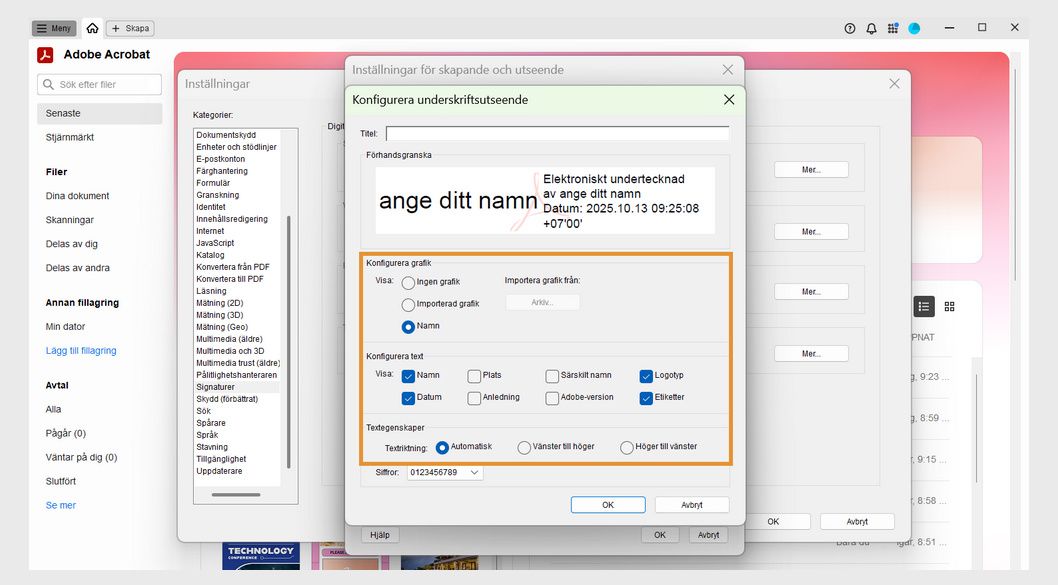Uncheck the Logotyp checkbox
The height and width of the screenshot is (585, 1058).
click(x=645, y=375)
